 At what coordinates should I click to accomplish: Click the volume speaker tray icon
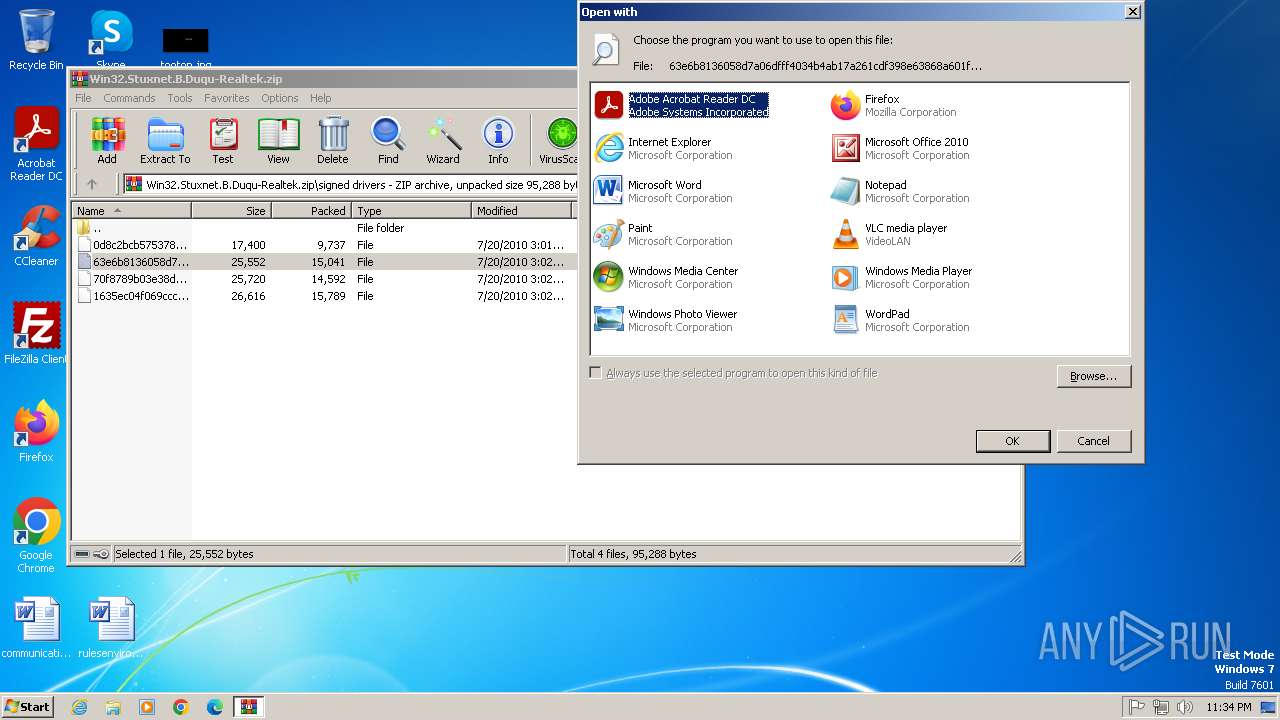pos(1185,707)
